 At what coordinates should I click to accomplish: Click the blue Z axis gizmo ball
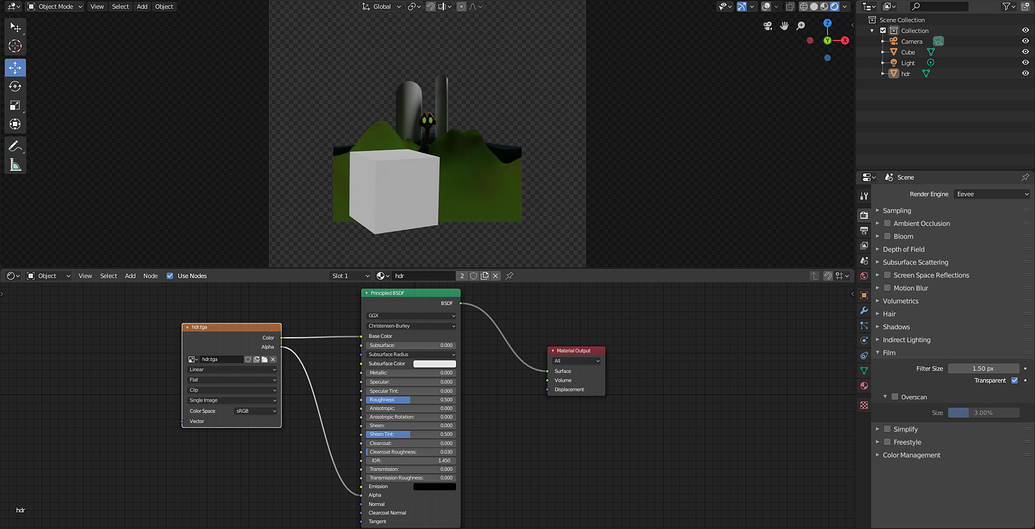point(827,23)
